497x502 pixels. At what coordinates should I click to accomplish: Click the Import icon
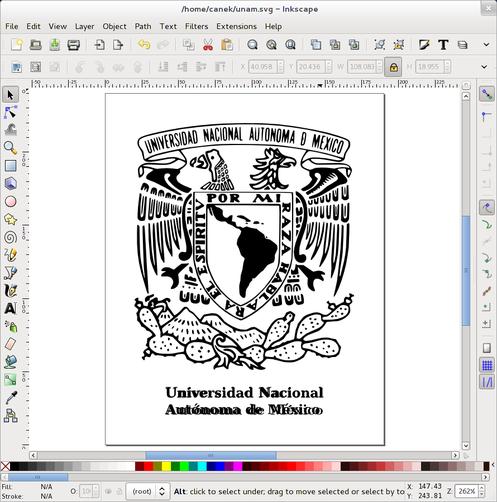[x=99, y=44]
